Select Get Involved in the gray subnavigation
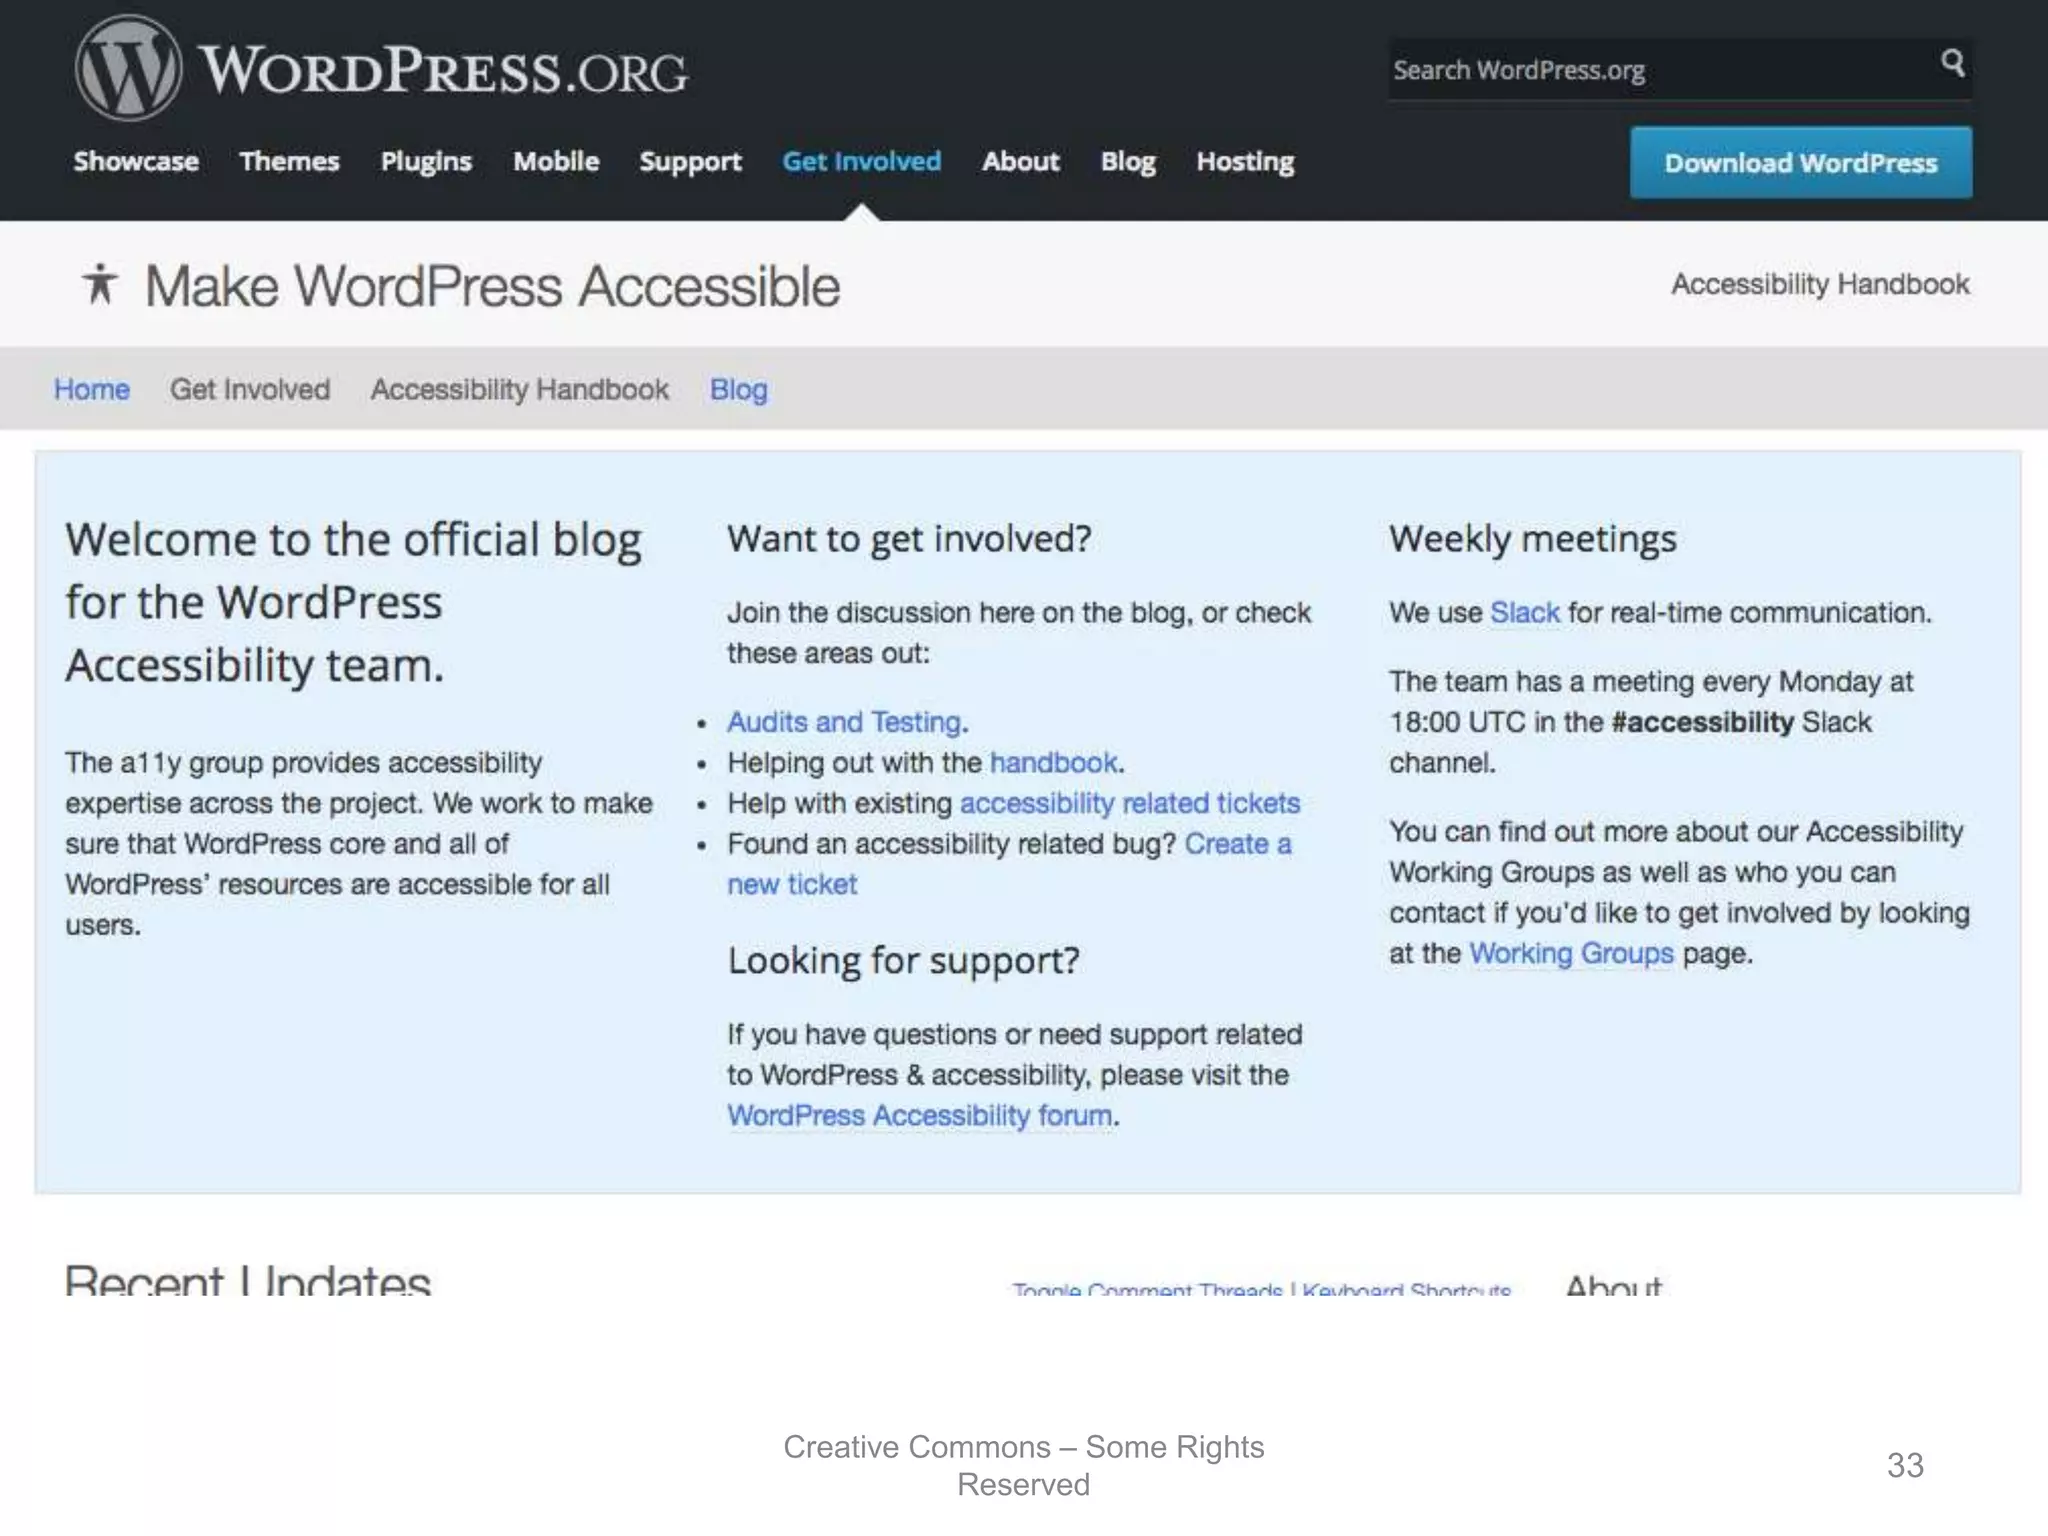 (x=250, y=389)
